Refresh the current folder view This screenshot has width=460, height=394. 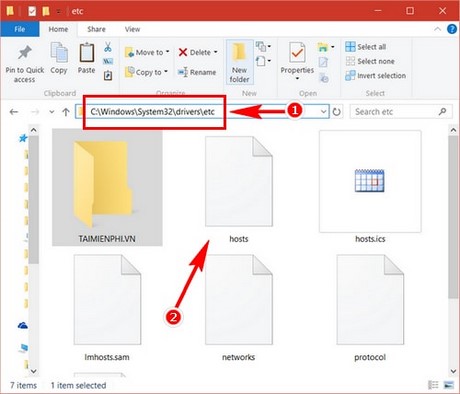click(x=337, y=112)
